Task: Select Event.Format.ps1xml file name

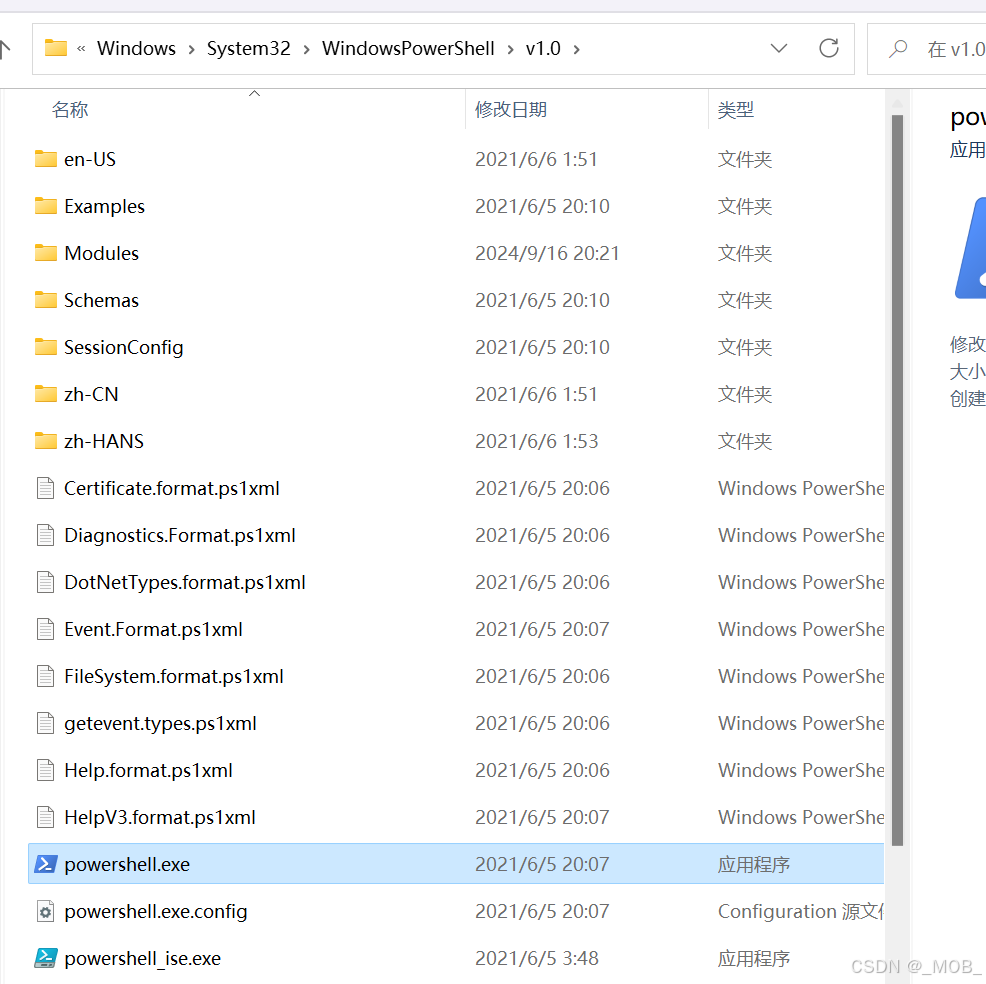Action: coord(153,629)
